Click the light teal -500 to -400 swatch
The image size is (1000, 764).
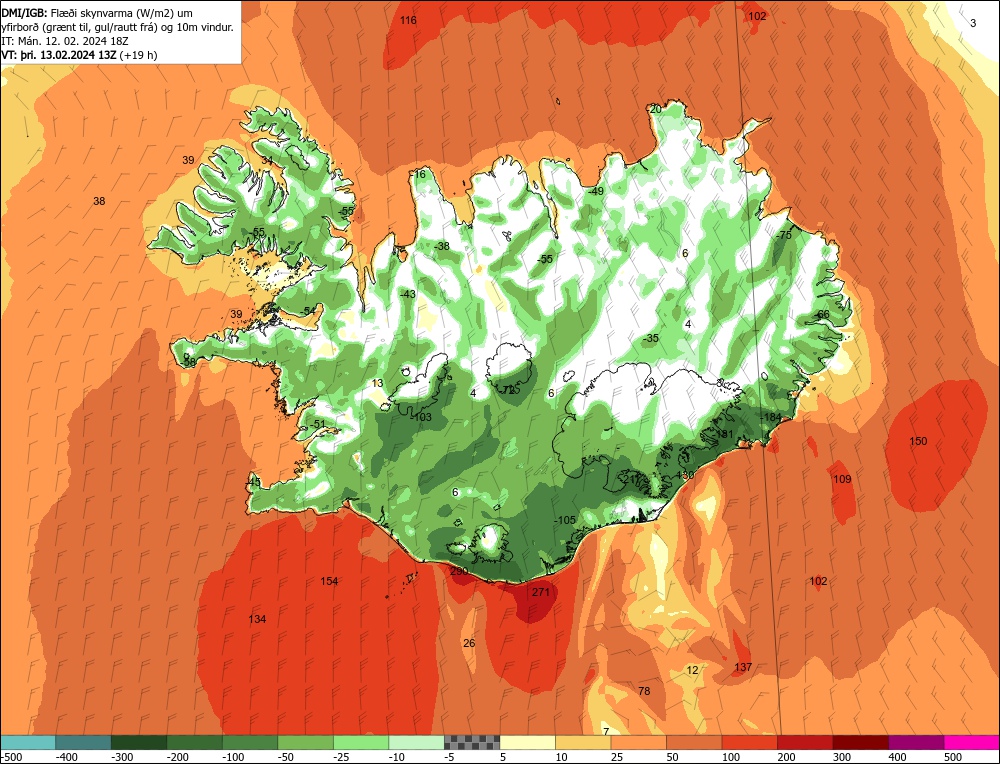coord(28,742)
